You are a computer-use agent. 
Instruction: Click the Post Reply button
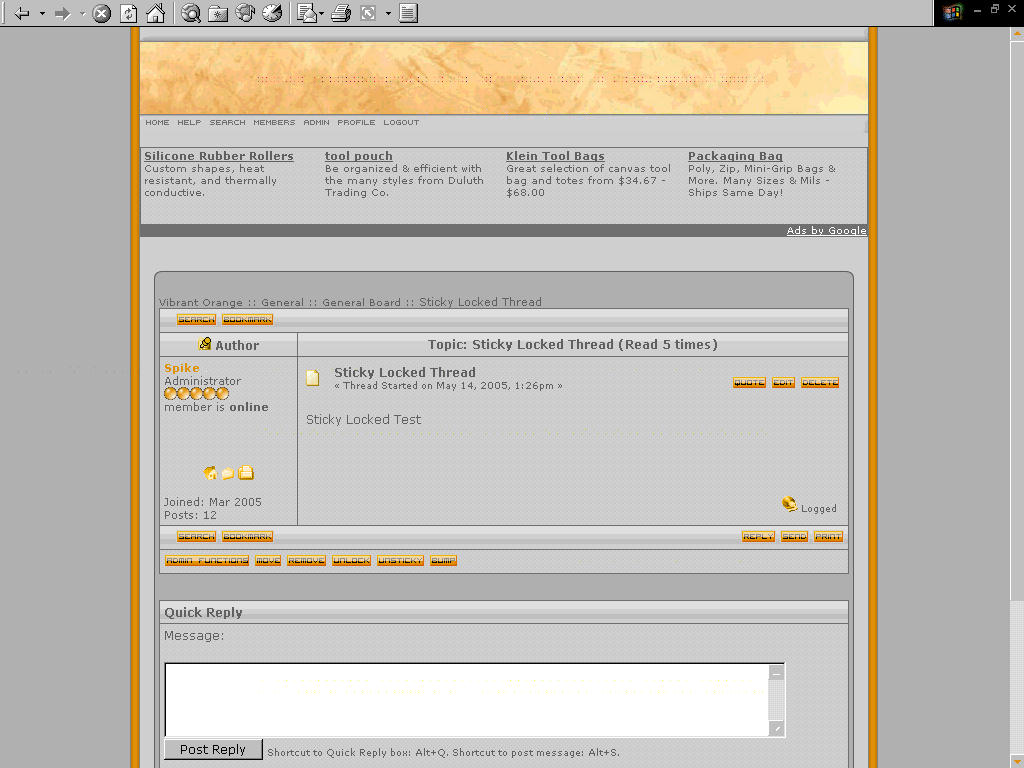click(212, 749)
